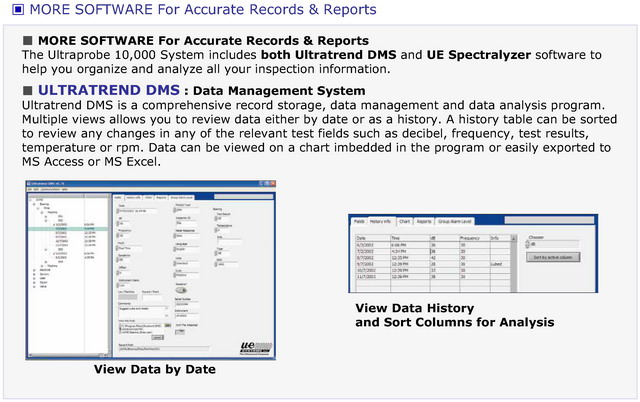The image size is (640, 402).
Task: Click the history table's vertical scrollbar
Action: [513, 262]
